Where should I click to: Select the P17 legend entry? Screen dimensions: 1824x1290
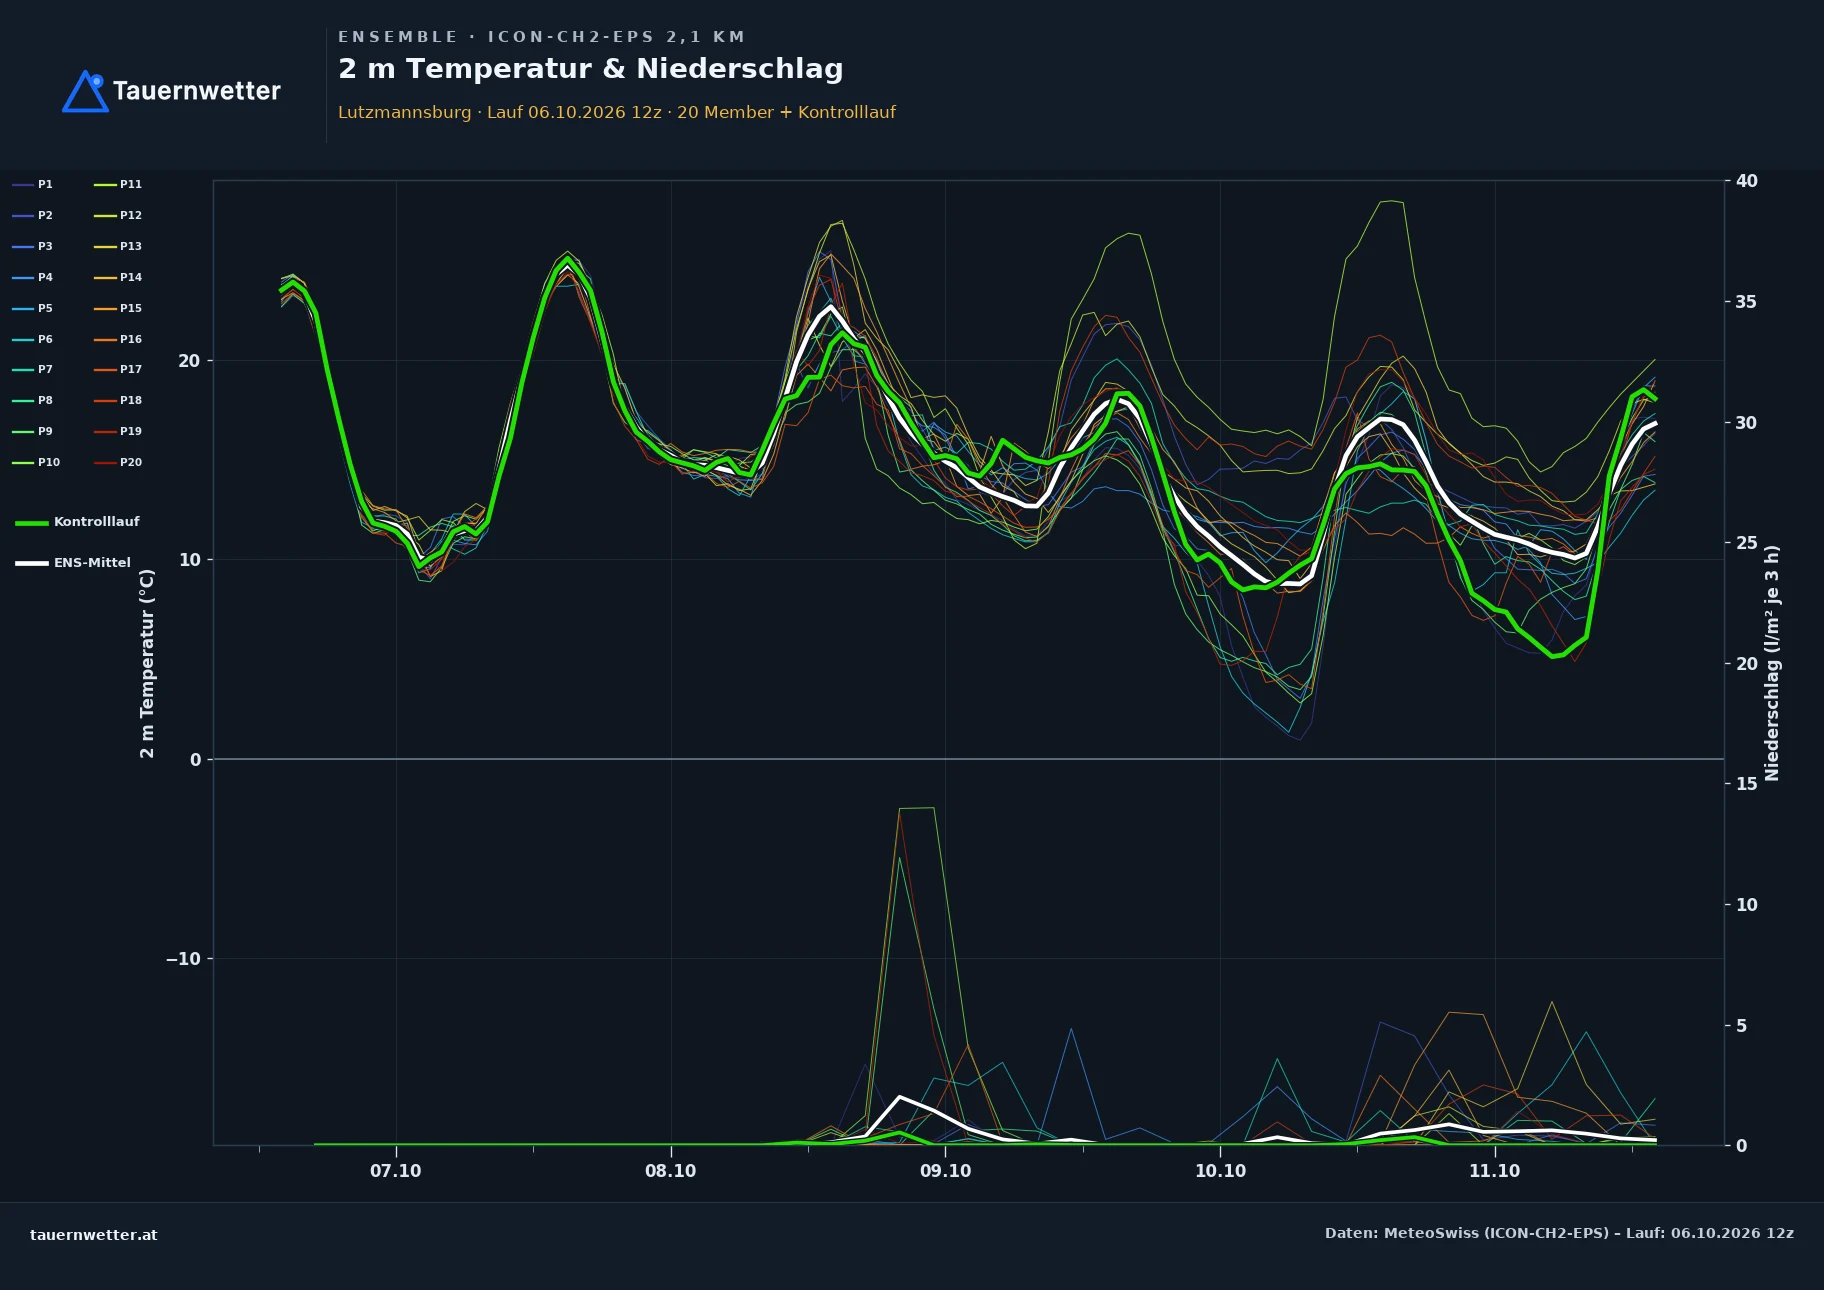click(x=118, y=369)
